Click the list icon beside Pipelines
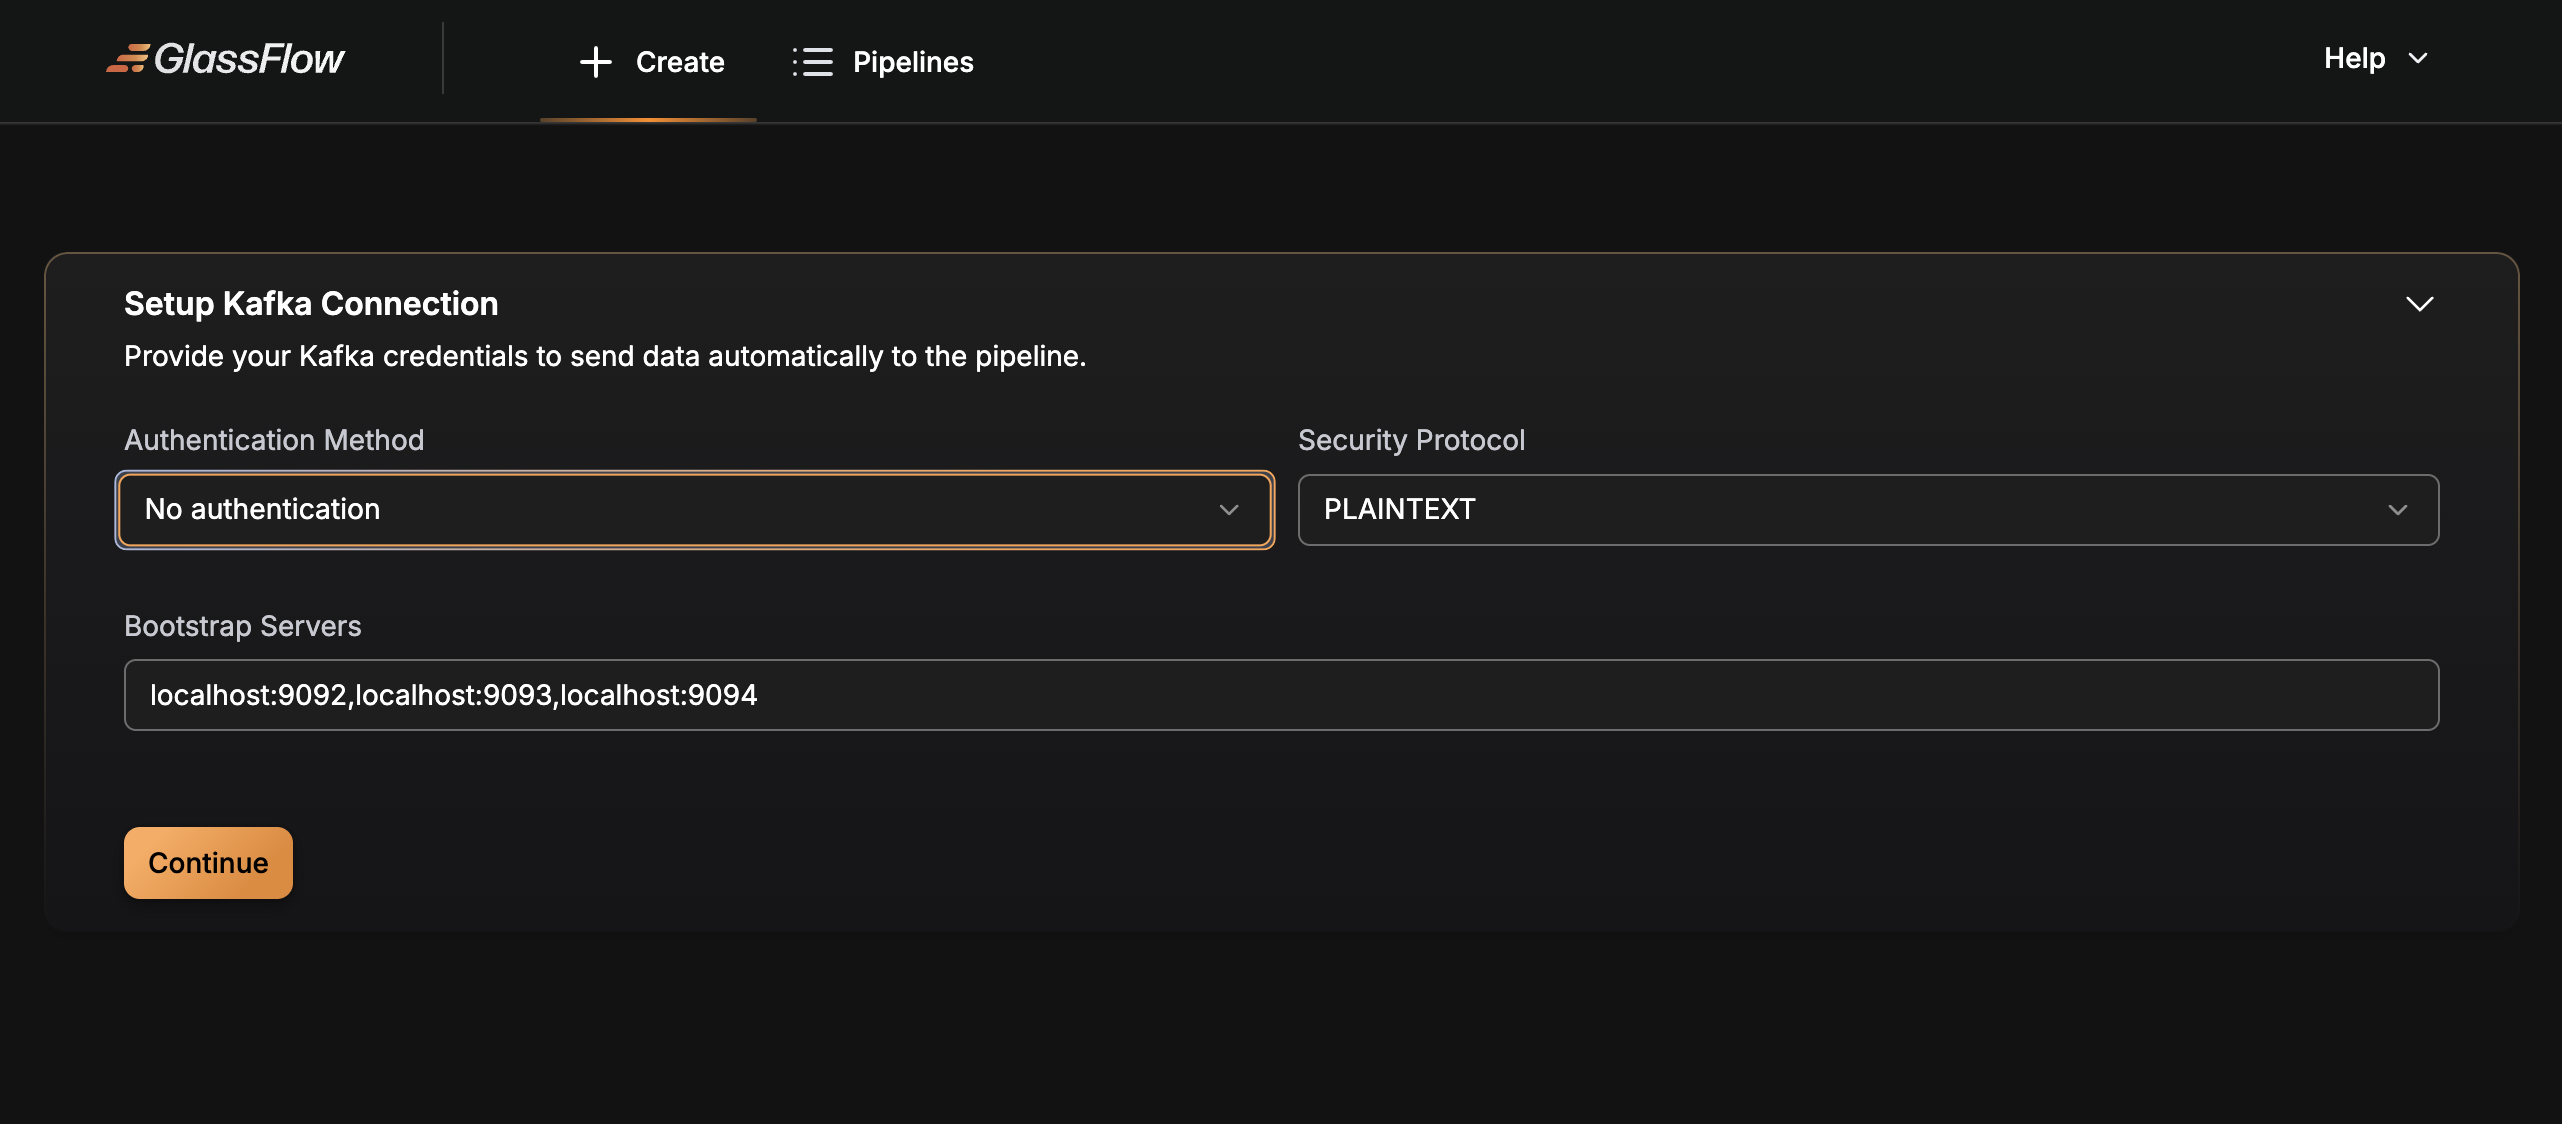 point(812,62)
